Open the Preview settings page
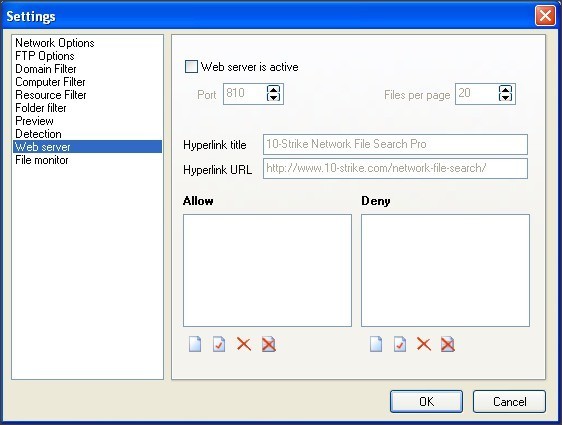This screenshot has width=562, height=425. [87, 121]
